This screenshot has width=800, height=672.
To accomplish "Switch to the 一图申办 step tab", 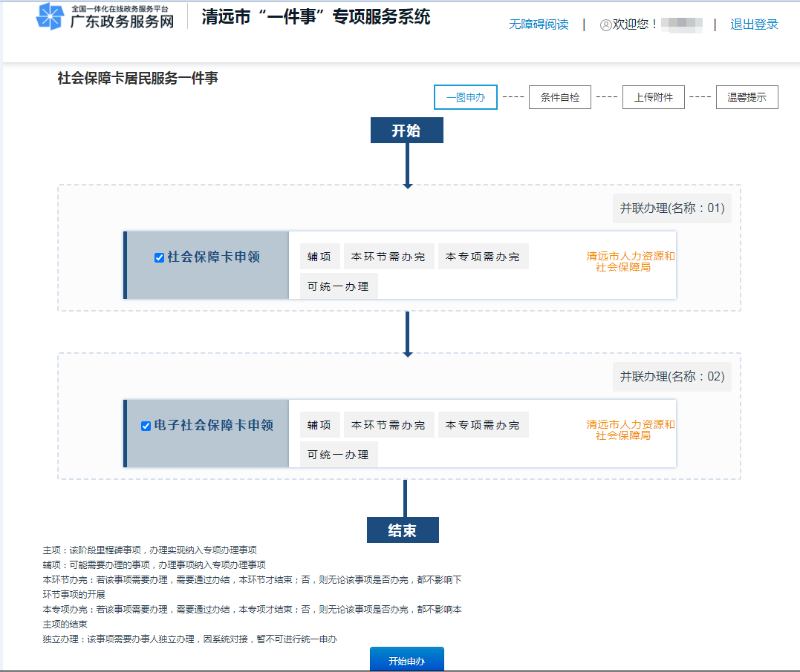I will point(465,97).
